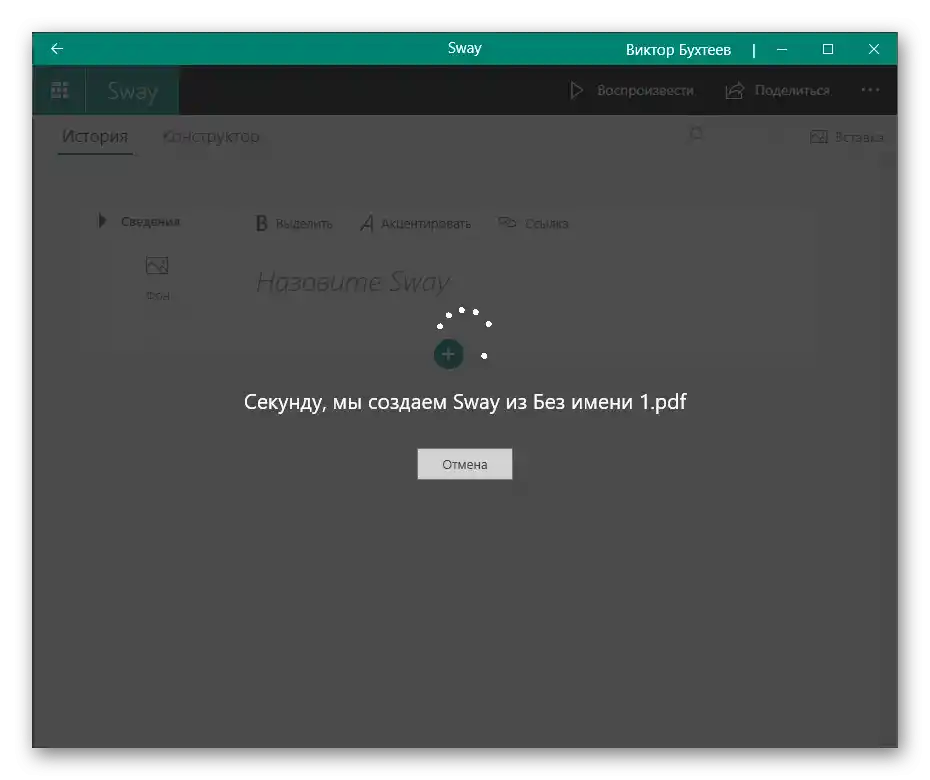Click the user name Виктор Бухтеев

pyautogui.click(x=678, y=50)
